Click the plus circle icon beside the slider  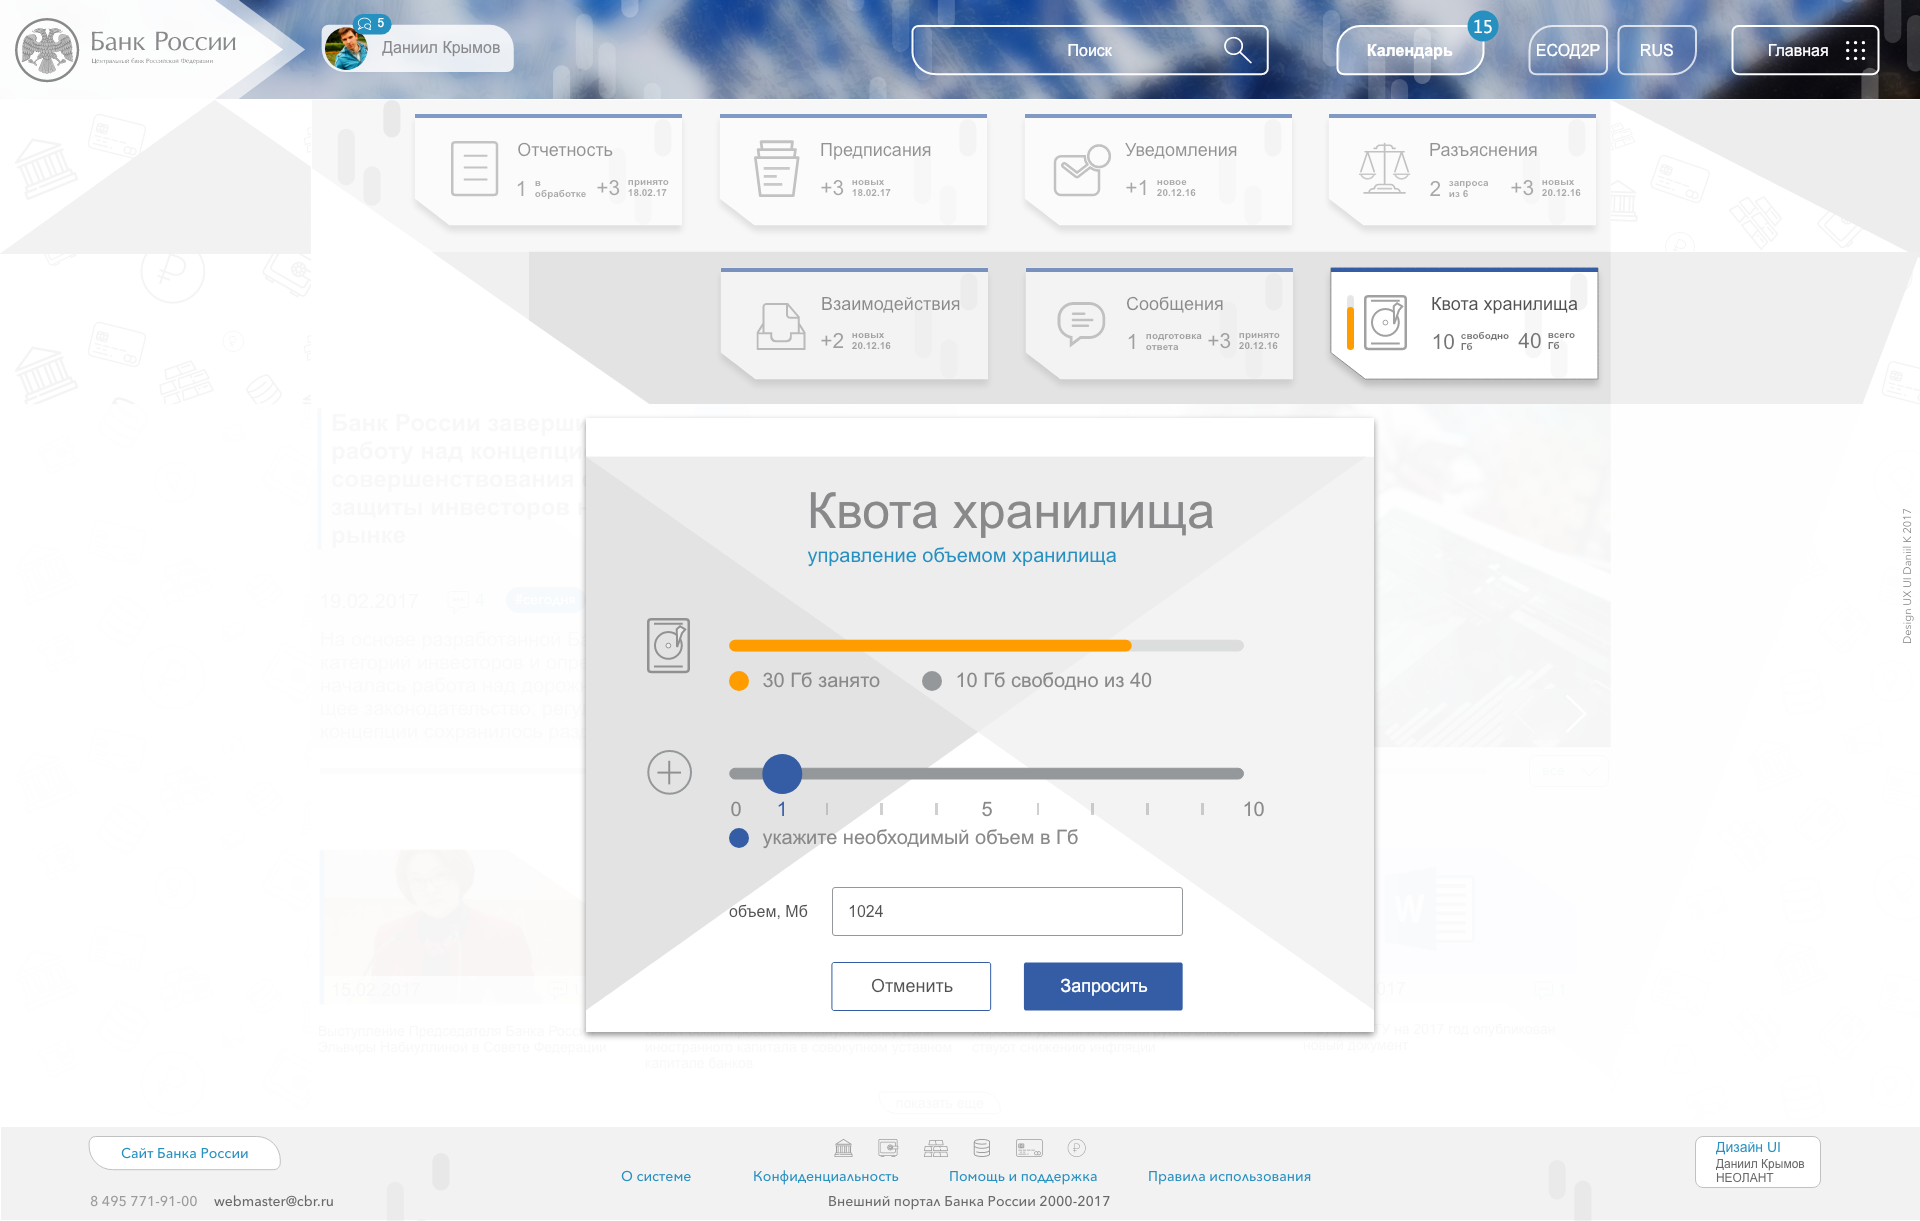pos(669,773)
